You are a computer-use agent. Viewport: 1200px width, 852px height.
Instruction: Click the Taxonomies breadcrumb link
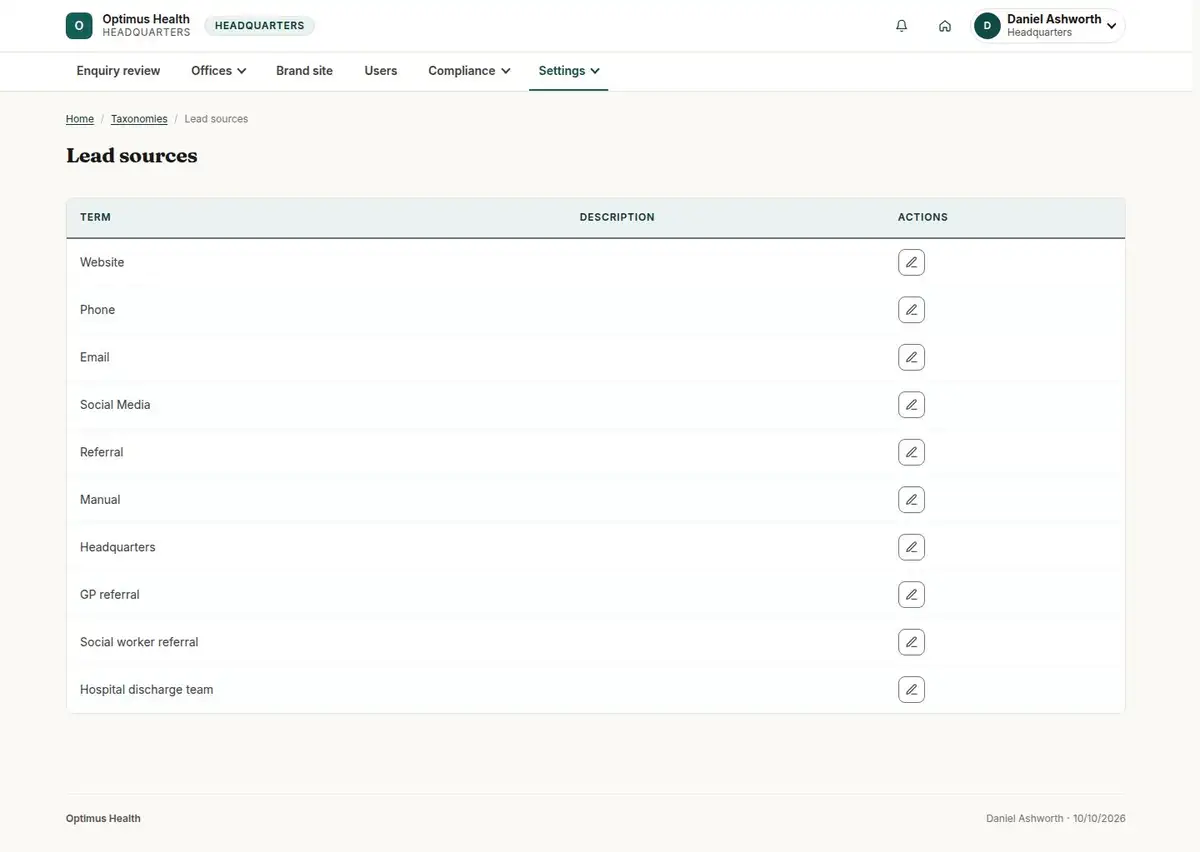[x=139, y=119]
